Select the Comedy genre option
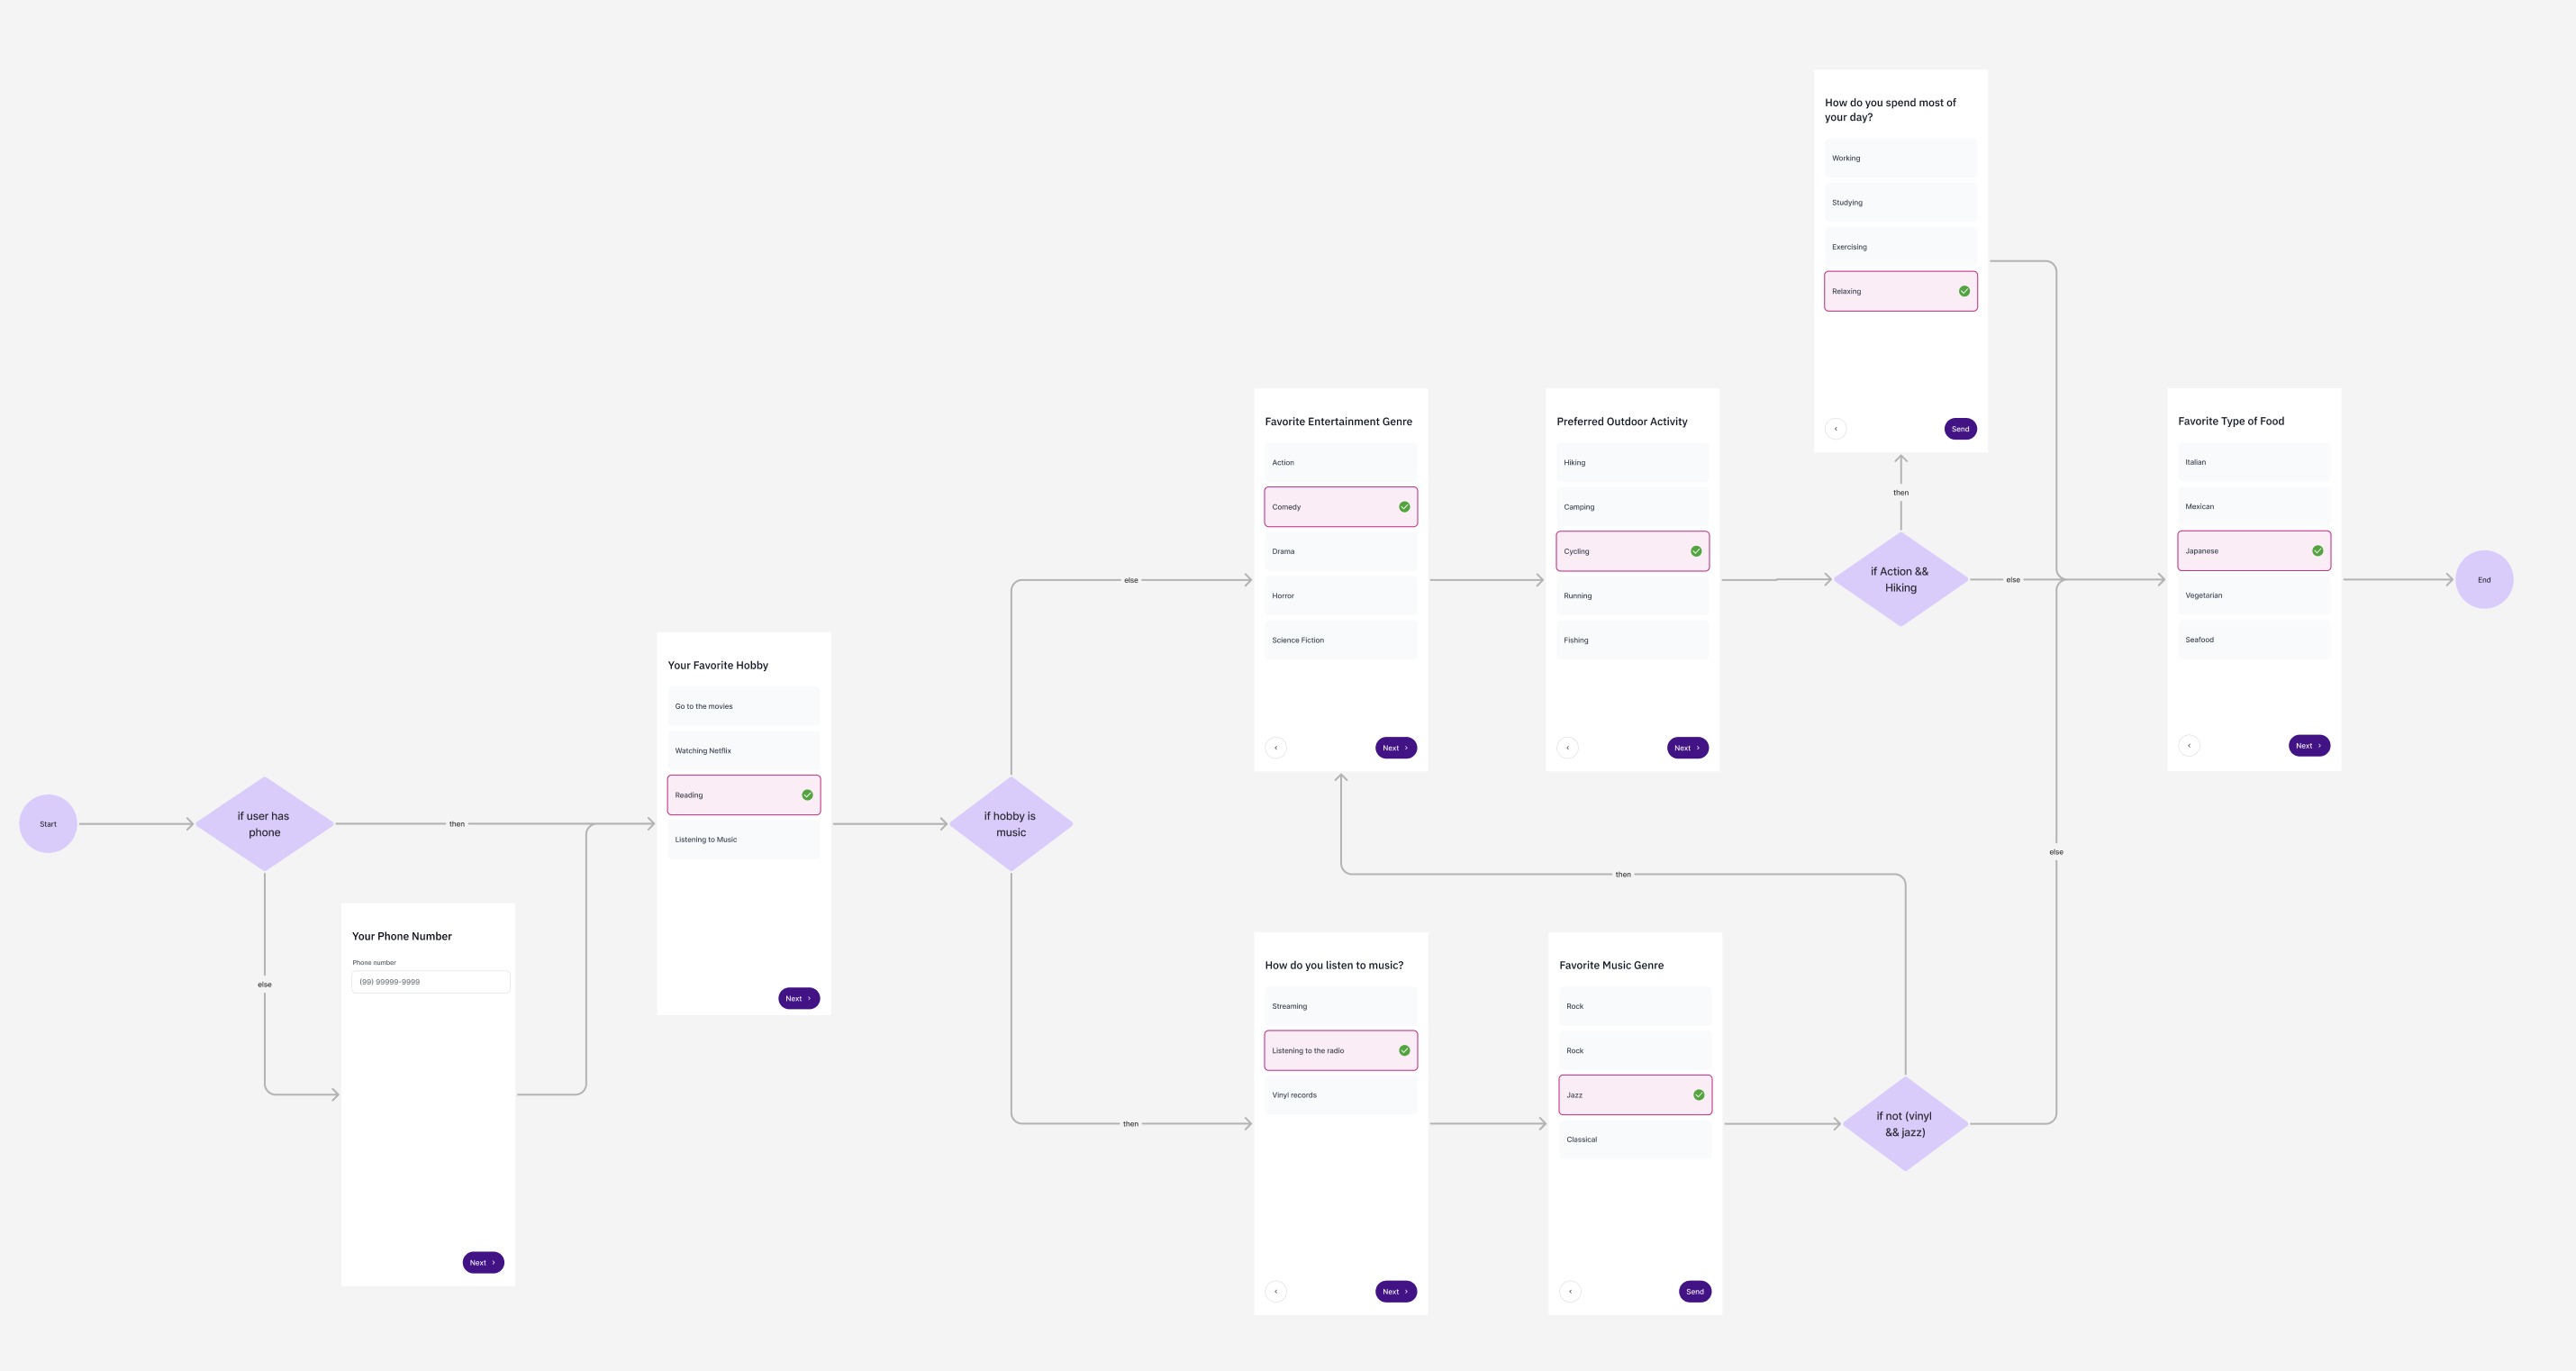2576x1371 pixels. coord(1340,507)
